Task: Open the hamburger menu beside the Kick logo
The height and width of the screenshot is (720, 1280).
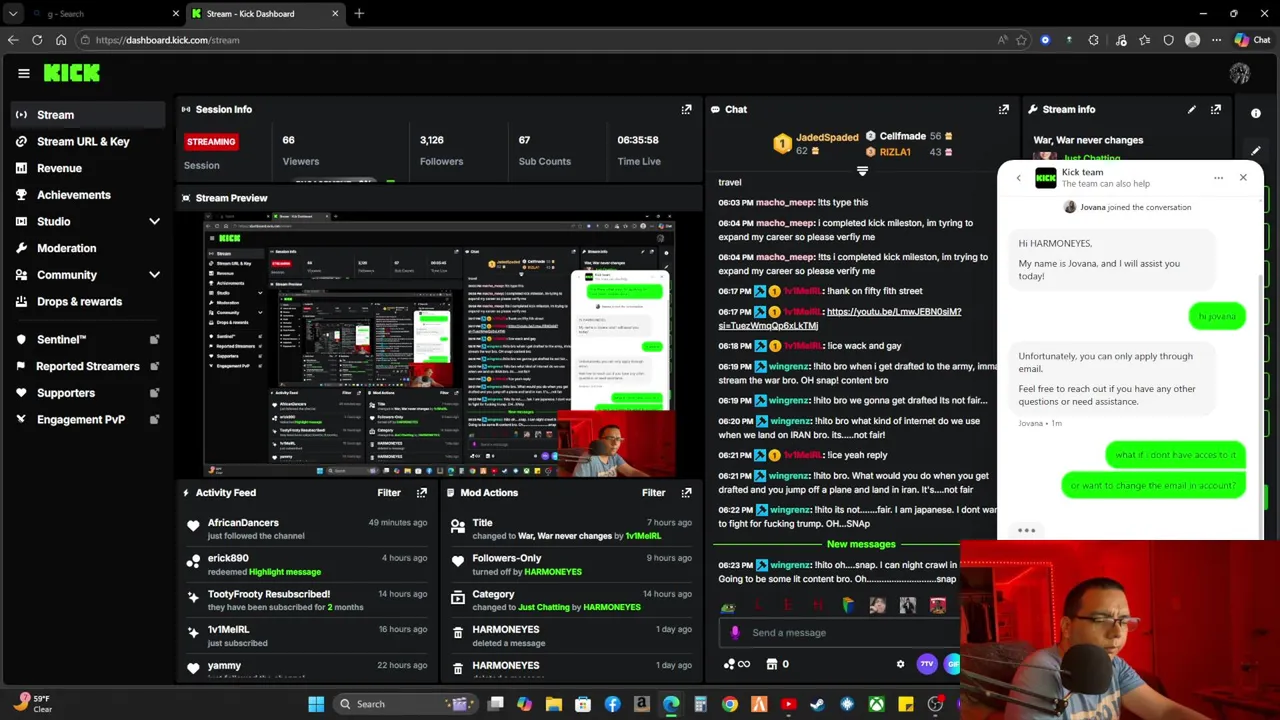Action: (24, 73)
